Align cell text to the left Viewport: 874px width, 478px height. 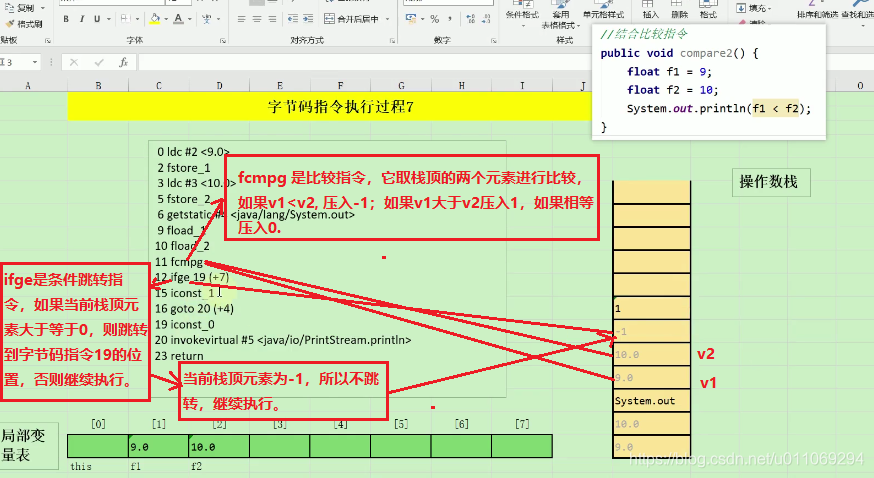click(241, 19)
